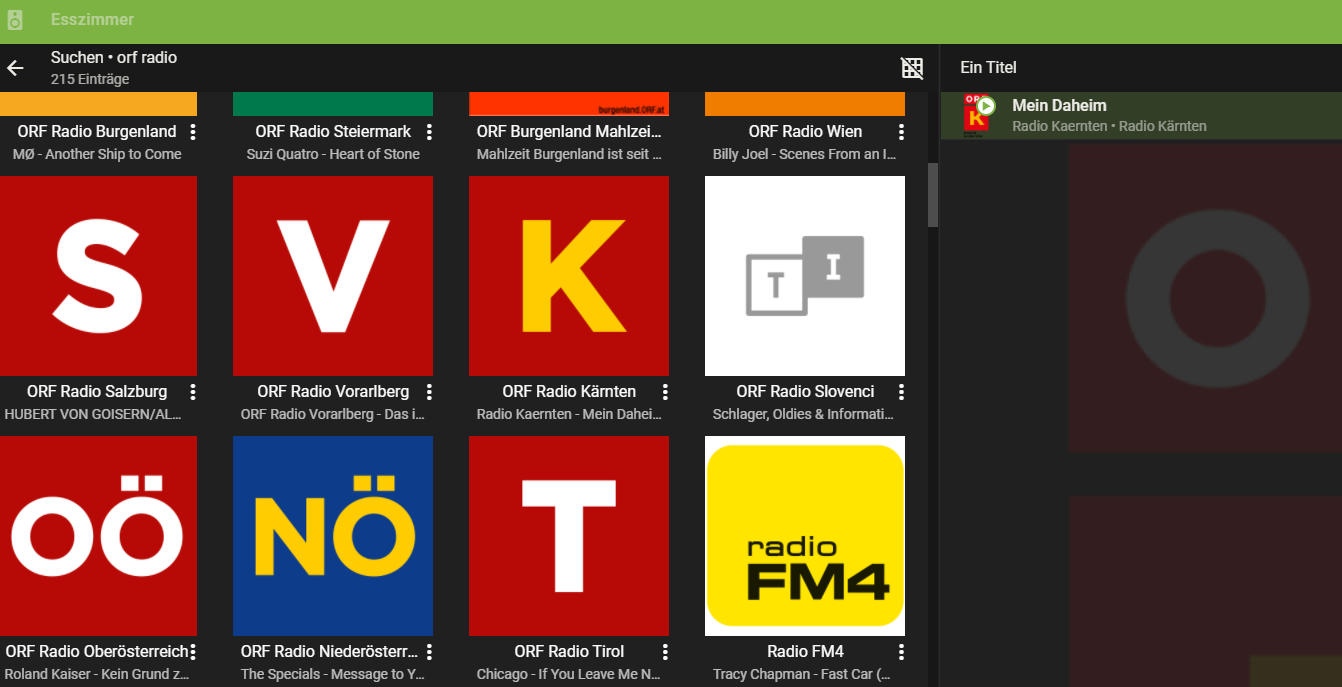Click the Suchen • orf radio heading

pyautogui.click(x=114, y=57)
